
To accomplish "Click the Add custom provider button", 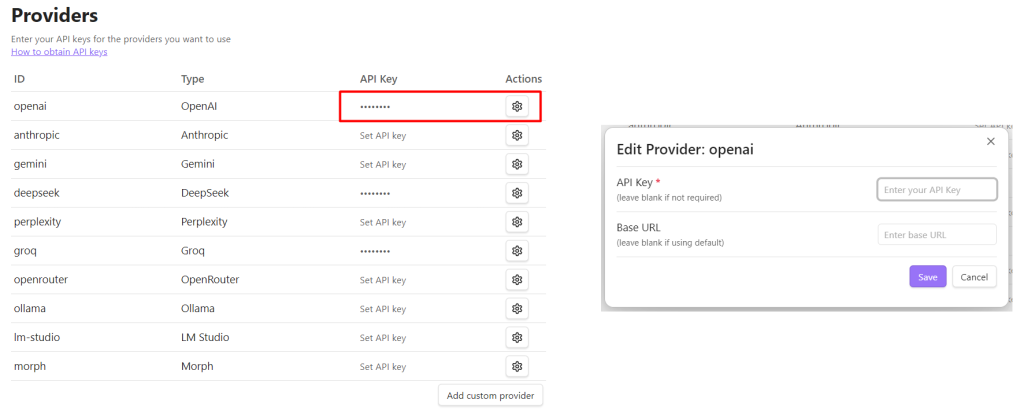I will point(490,395).
